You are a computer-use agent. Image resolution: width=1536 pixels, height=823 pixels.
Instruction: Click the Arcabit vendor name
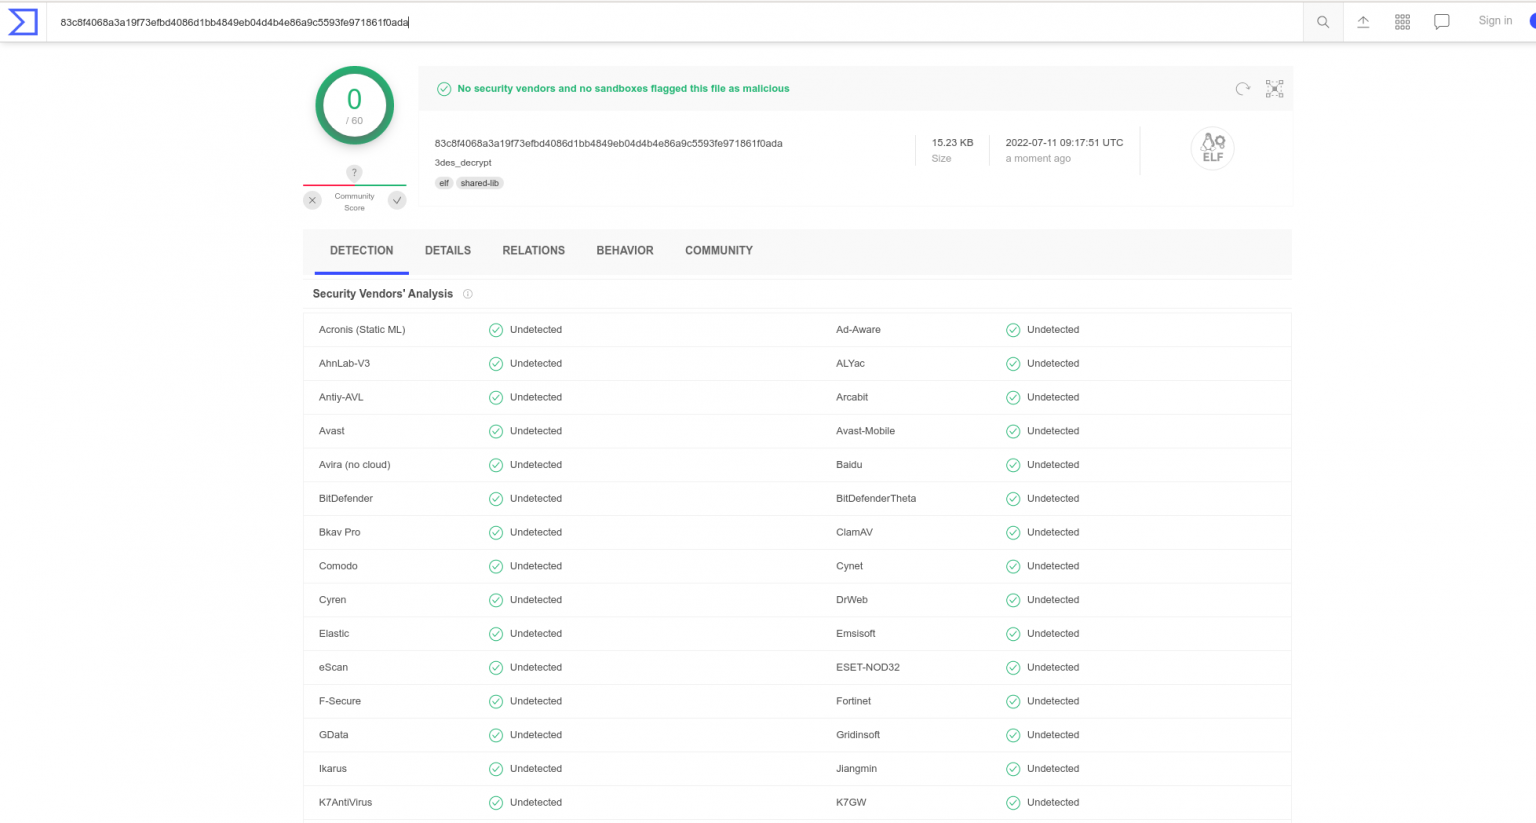[x=852, y=398]
